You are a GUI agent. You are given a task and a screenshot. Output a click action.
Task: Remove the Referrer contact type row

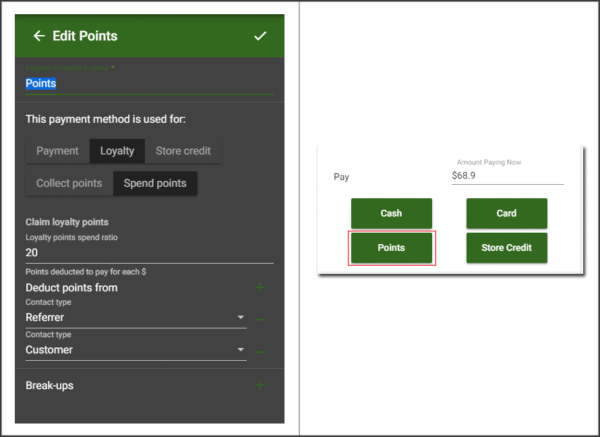click(x=260, y=320)
